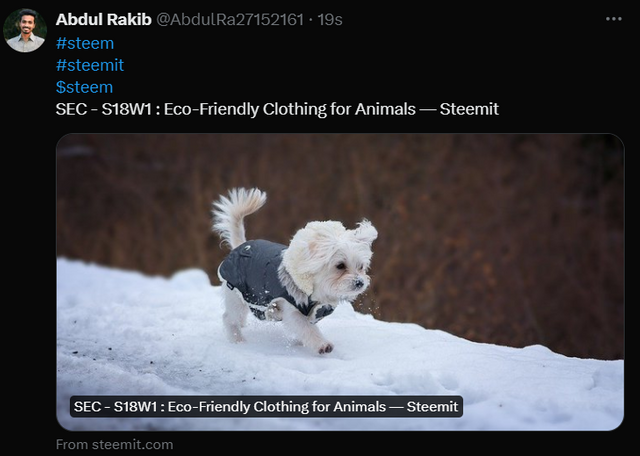Click Abdul Rakib's profile avatar photo
This screenshot has width=640, height=456.
pos(25,30)
